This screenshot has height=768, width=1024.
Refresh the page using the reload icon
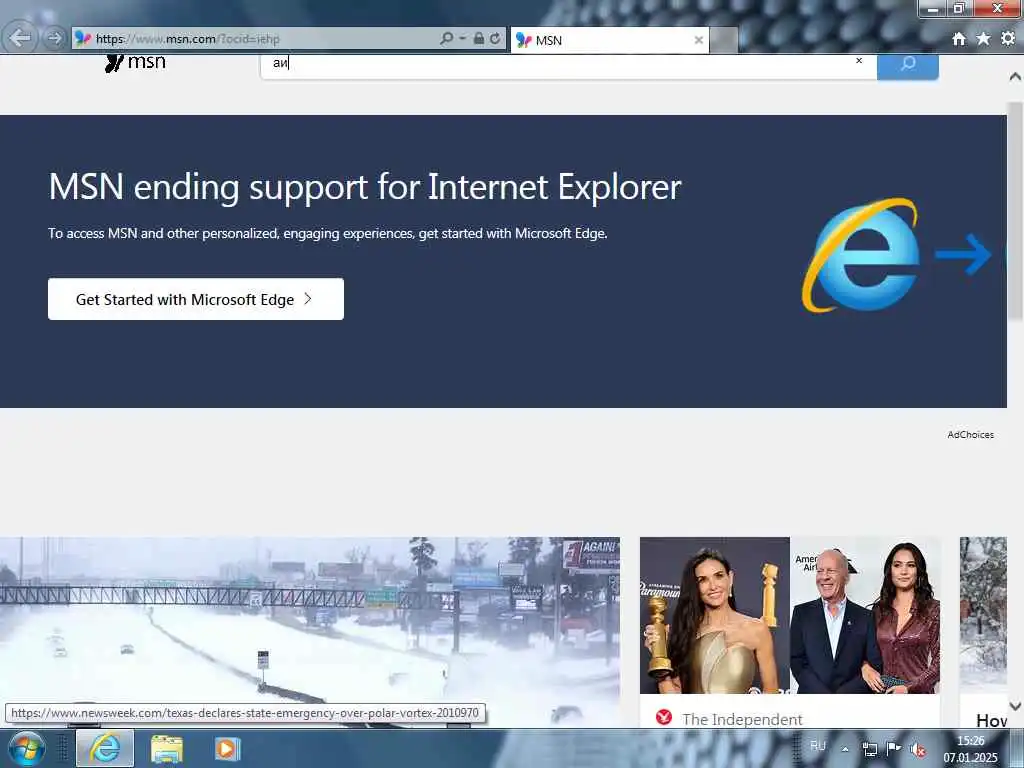pos(495,39)
